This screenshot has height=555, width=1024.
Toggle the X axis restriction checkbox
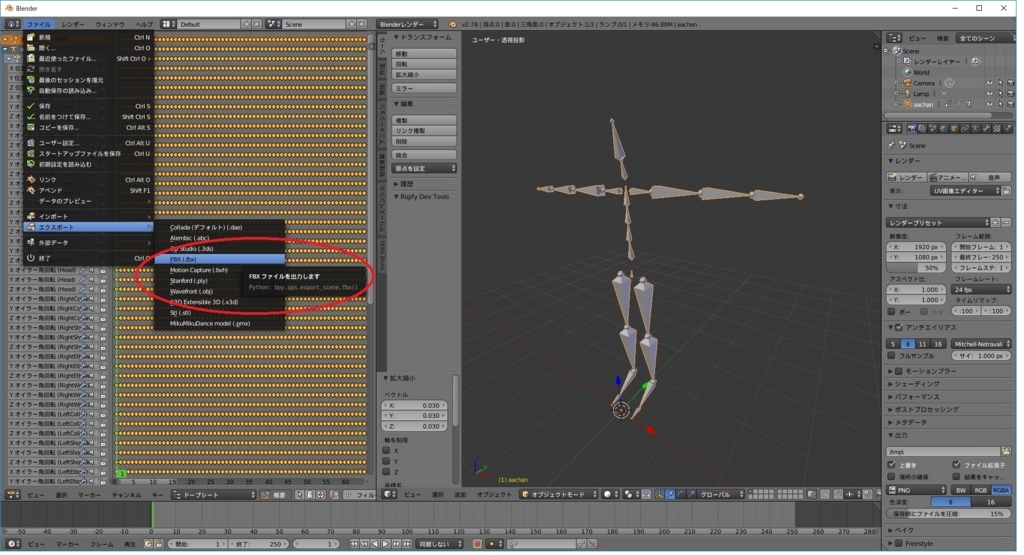[x=386, y=451]
